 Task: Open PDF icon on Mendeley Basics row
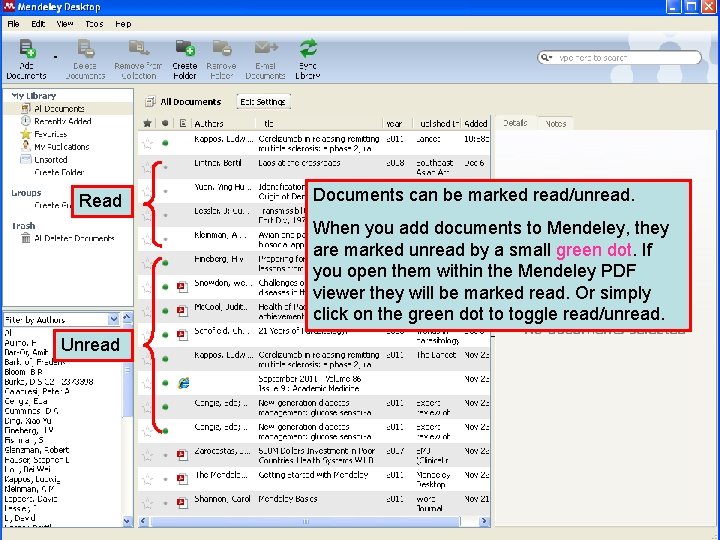tap(182, 503)
